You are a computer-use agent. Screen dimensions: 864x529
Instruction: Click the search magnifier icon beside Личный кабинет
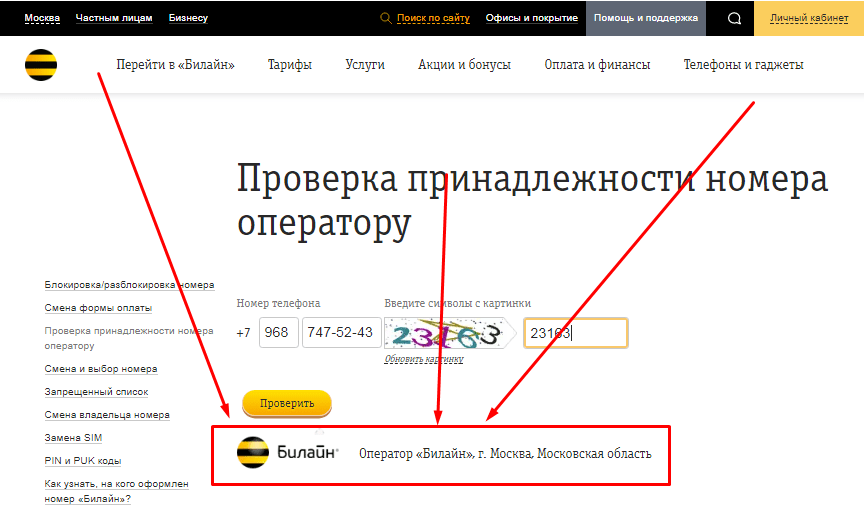pyautogui.click(x=734, y=18)
